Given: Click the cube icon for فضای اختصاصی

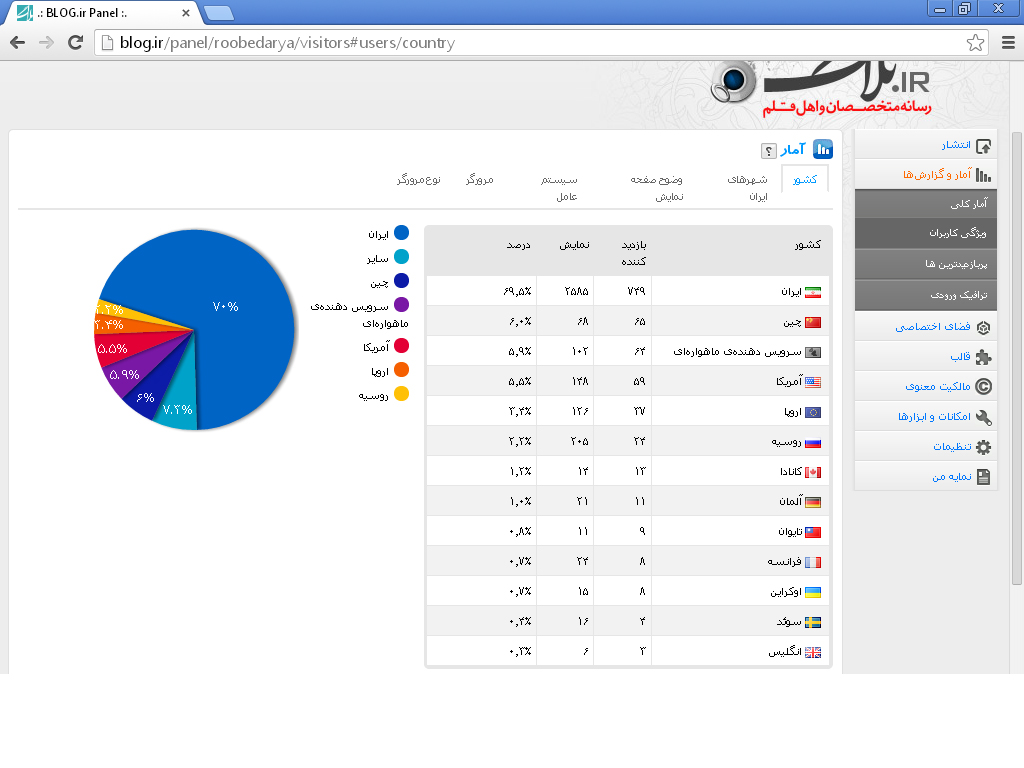Looking at the screenshot, I should pyautogui.click(x=983, y=327).
